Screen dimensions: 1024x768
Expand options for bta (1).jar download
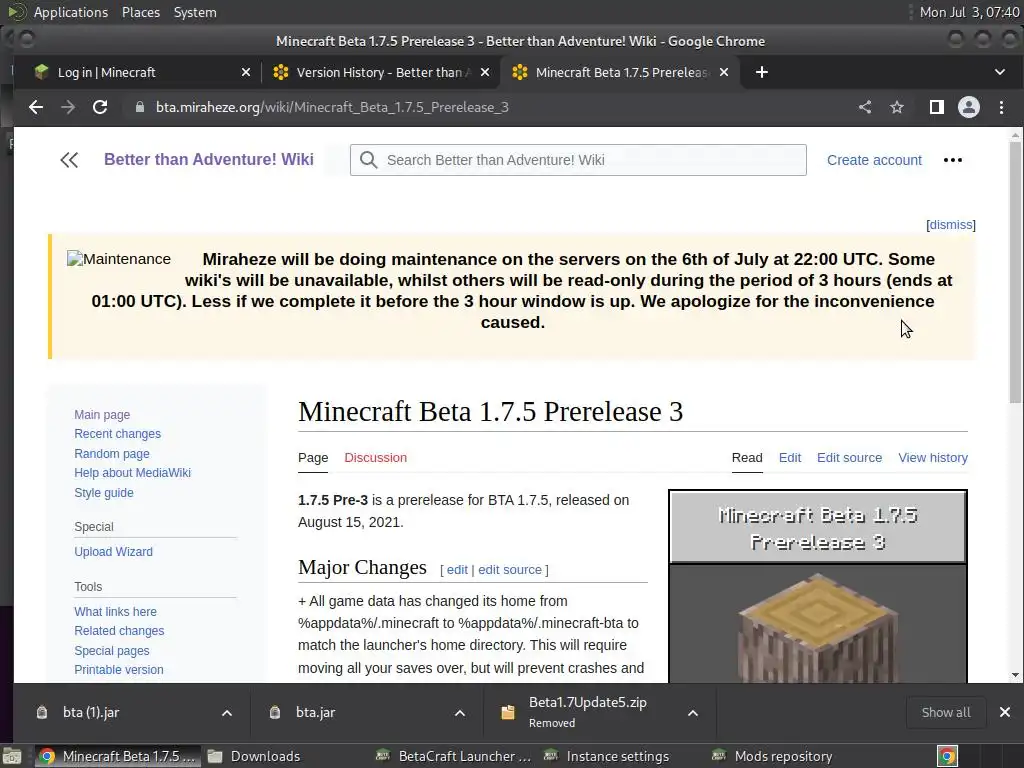pyautogui.click(x=227, y=713)
